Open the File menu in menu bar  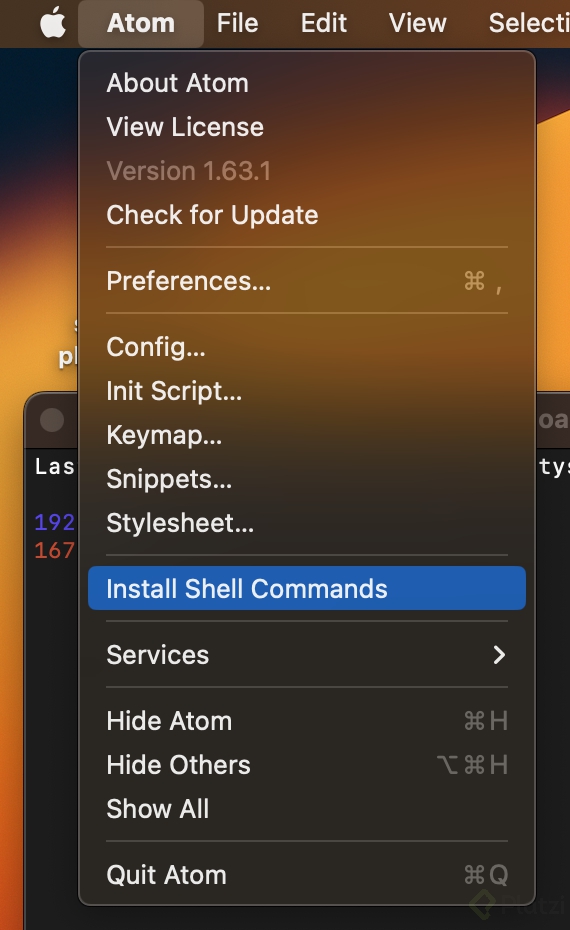click(237, 24)
